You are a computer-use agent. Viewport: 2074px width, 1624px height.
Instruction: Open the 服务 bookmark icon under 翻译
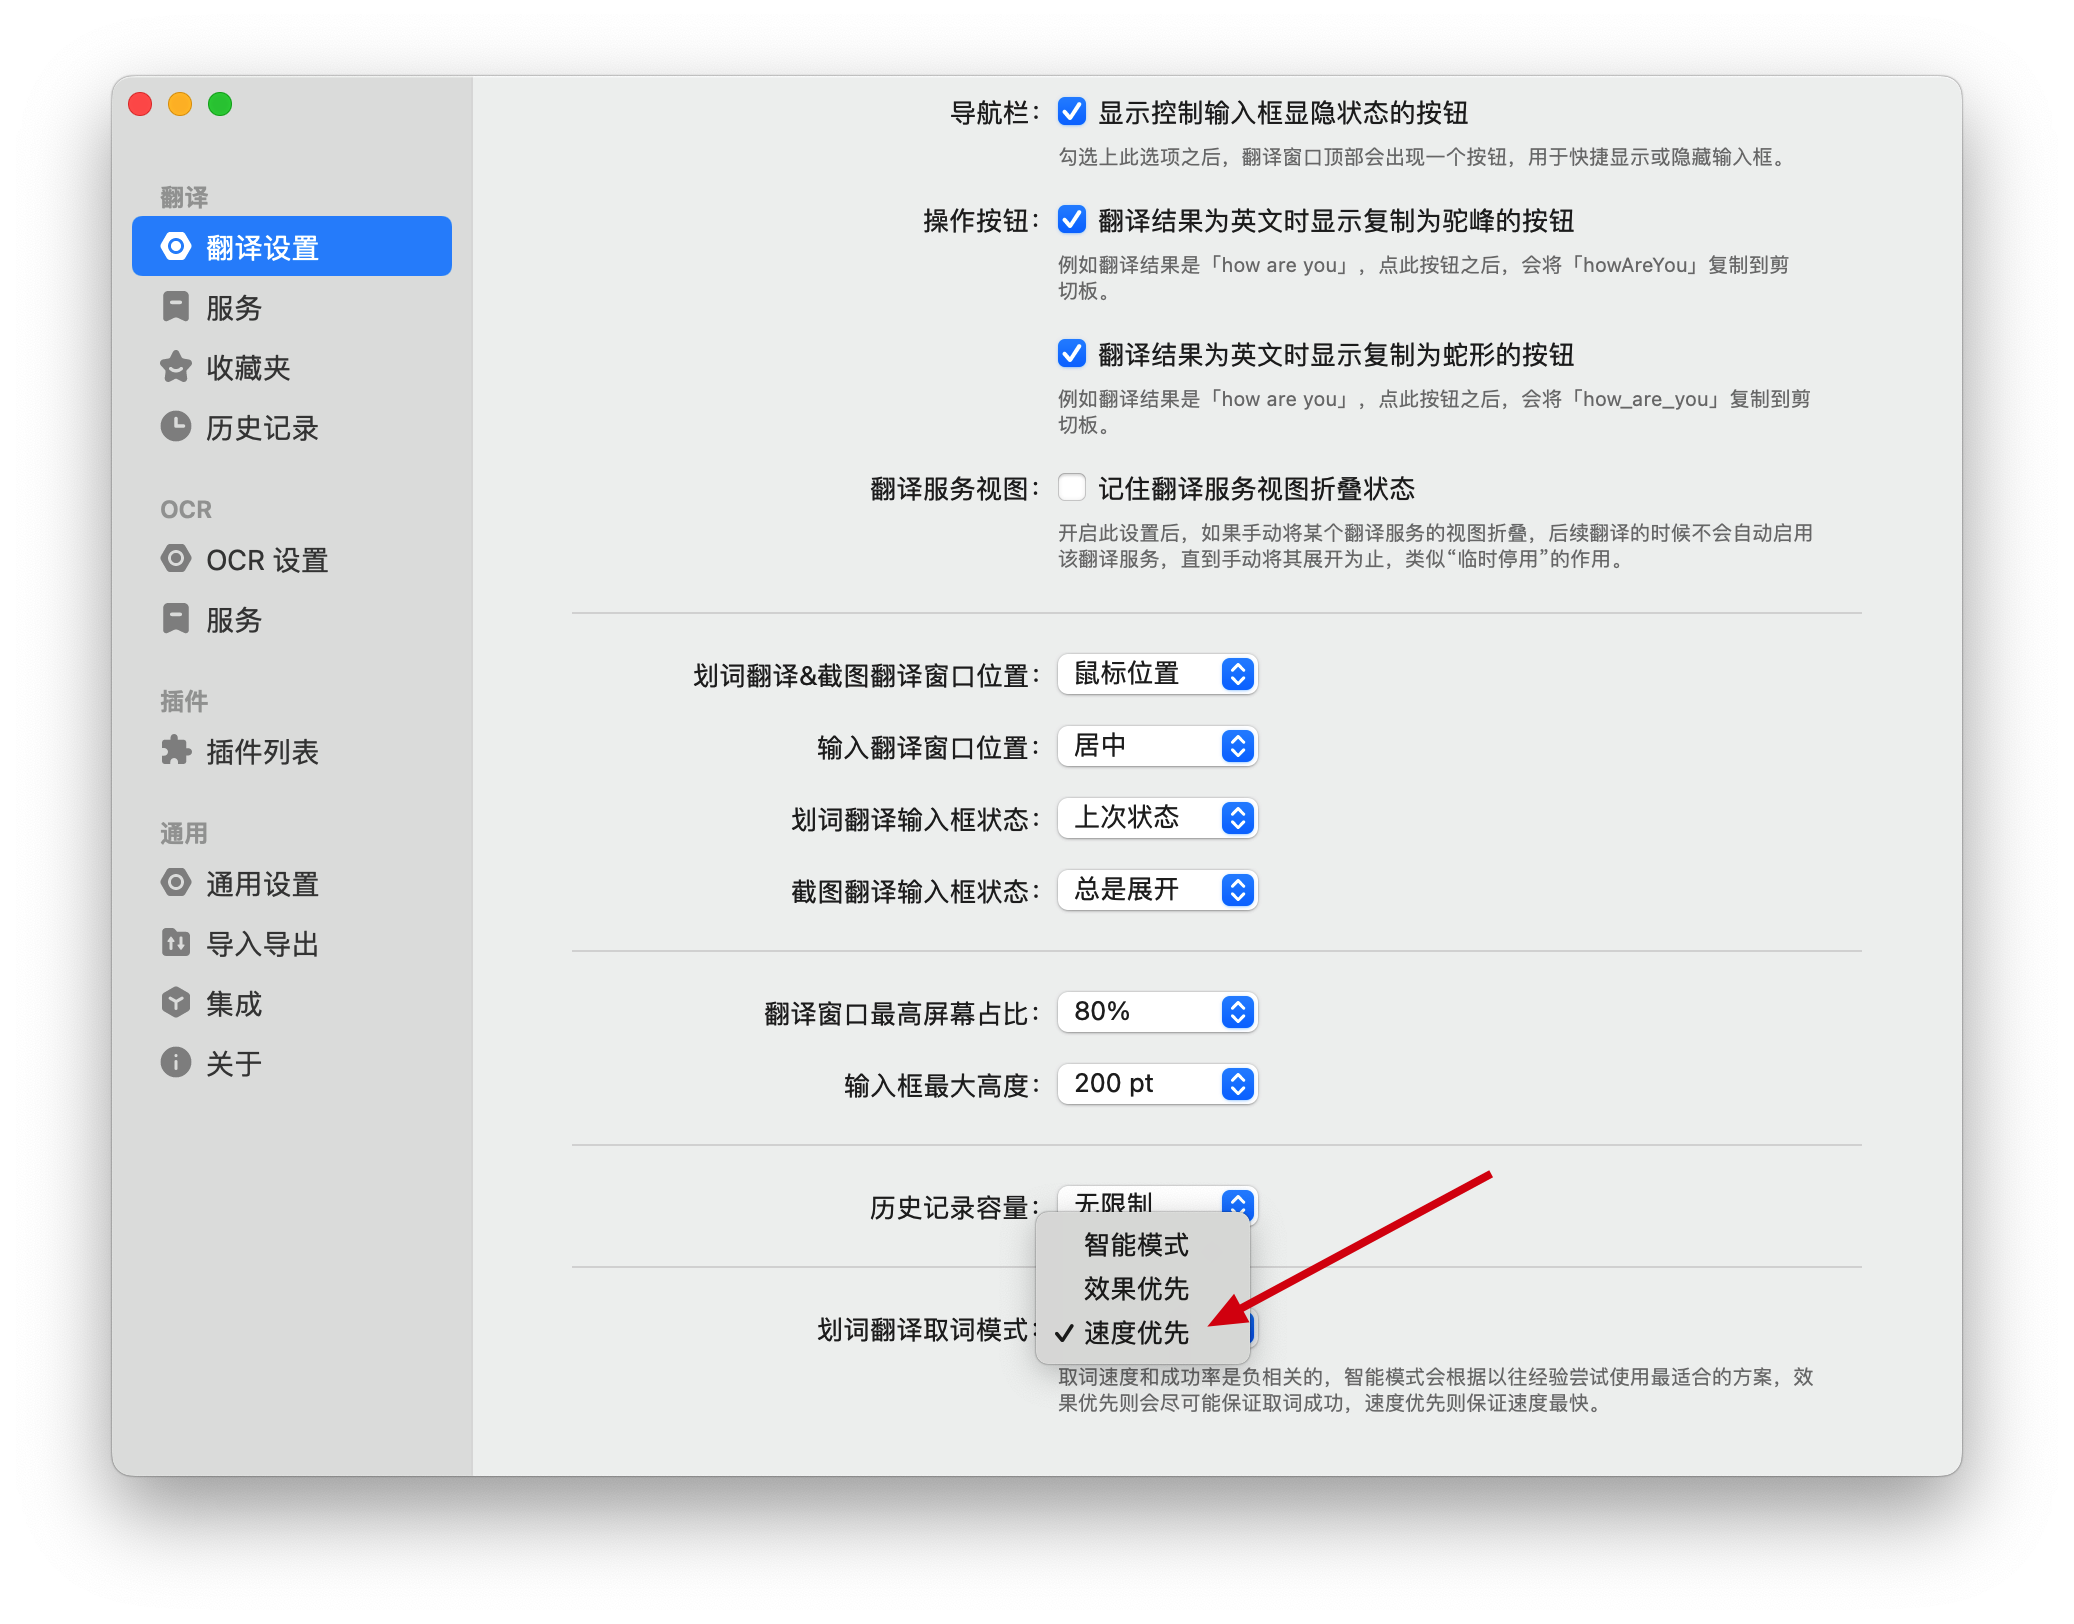click(x=175, y=307)
